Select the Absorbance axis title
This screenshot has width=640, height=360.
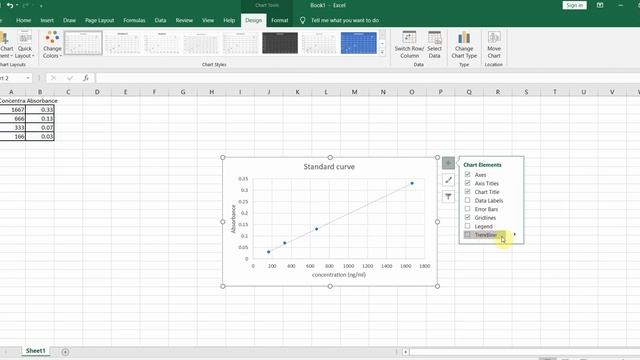coord(233,219)
